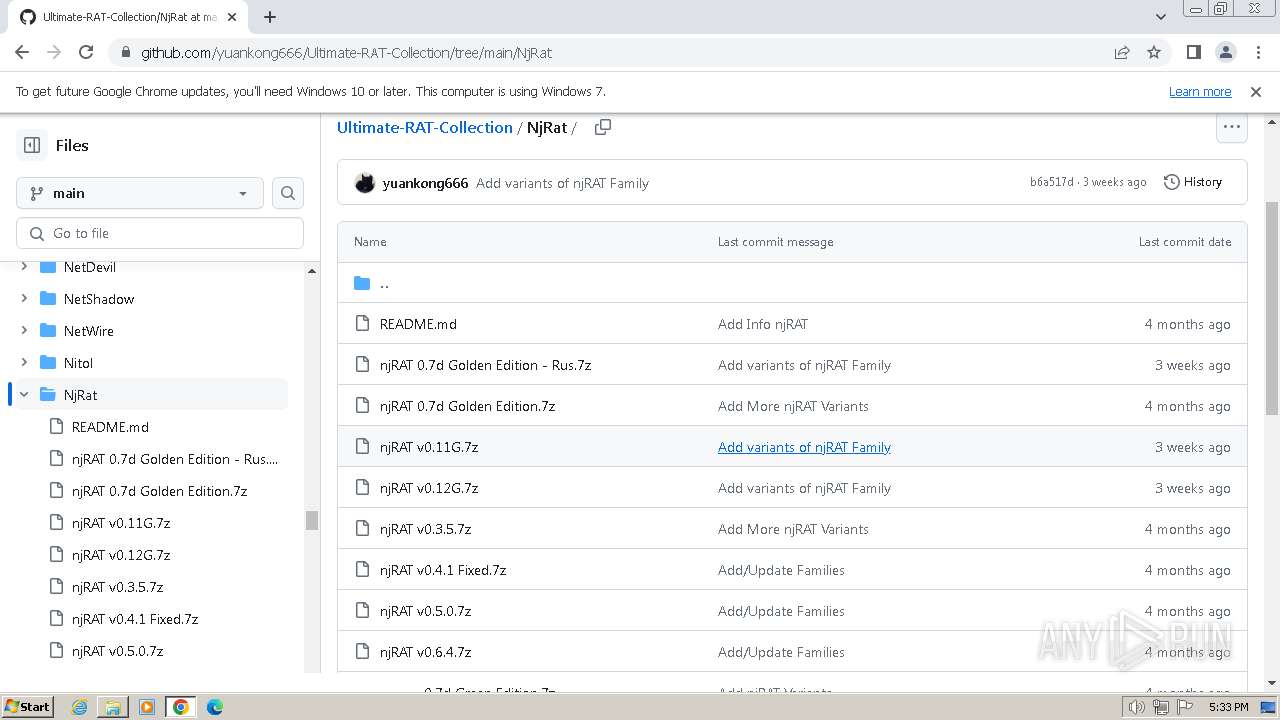Screen dimensions: 1280x720
Task: Click file icon of njRAT v0.3.5.7z row
Action: pos(362,529)
